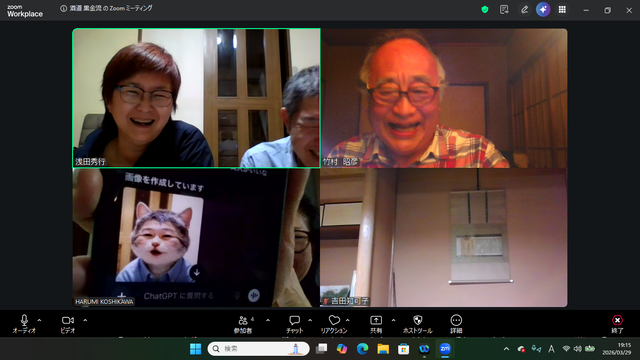This screenshot has width=640, height=360.
Task: Start screen Share
Action: [376, 324]
